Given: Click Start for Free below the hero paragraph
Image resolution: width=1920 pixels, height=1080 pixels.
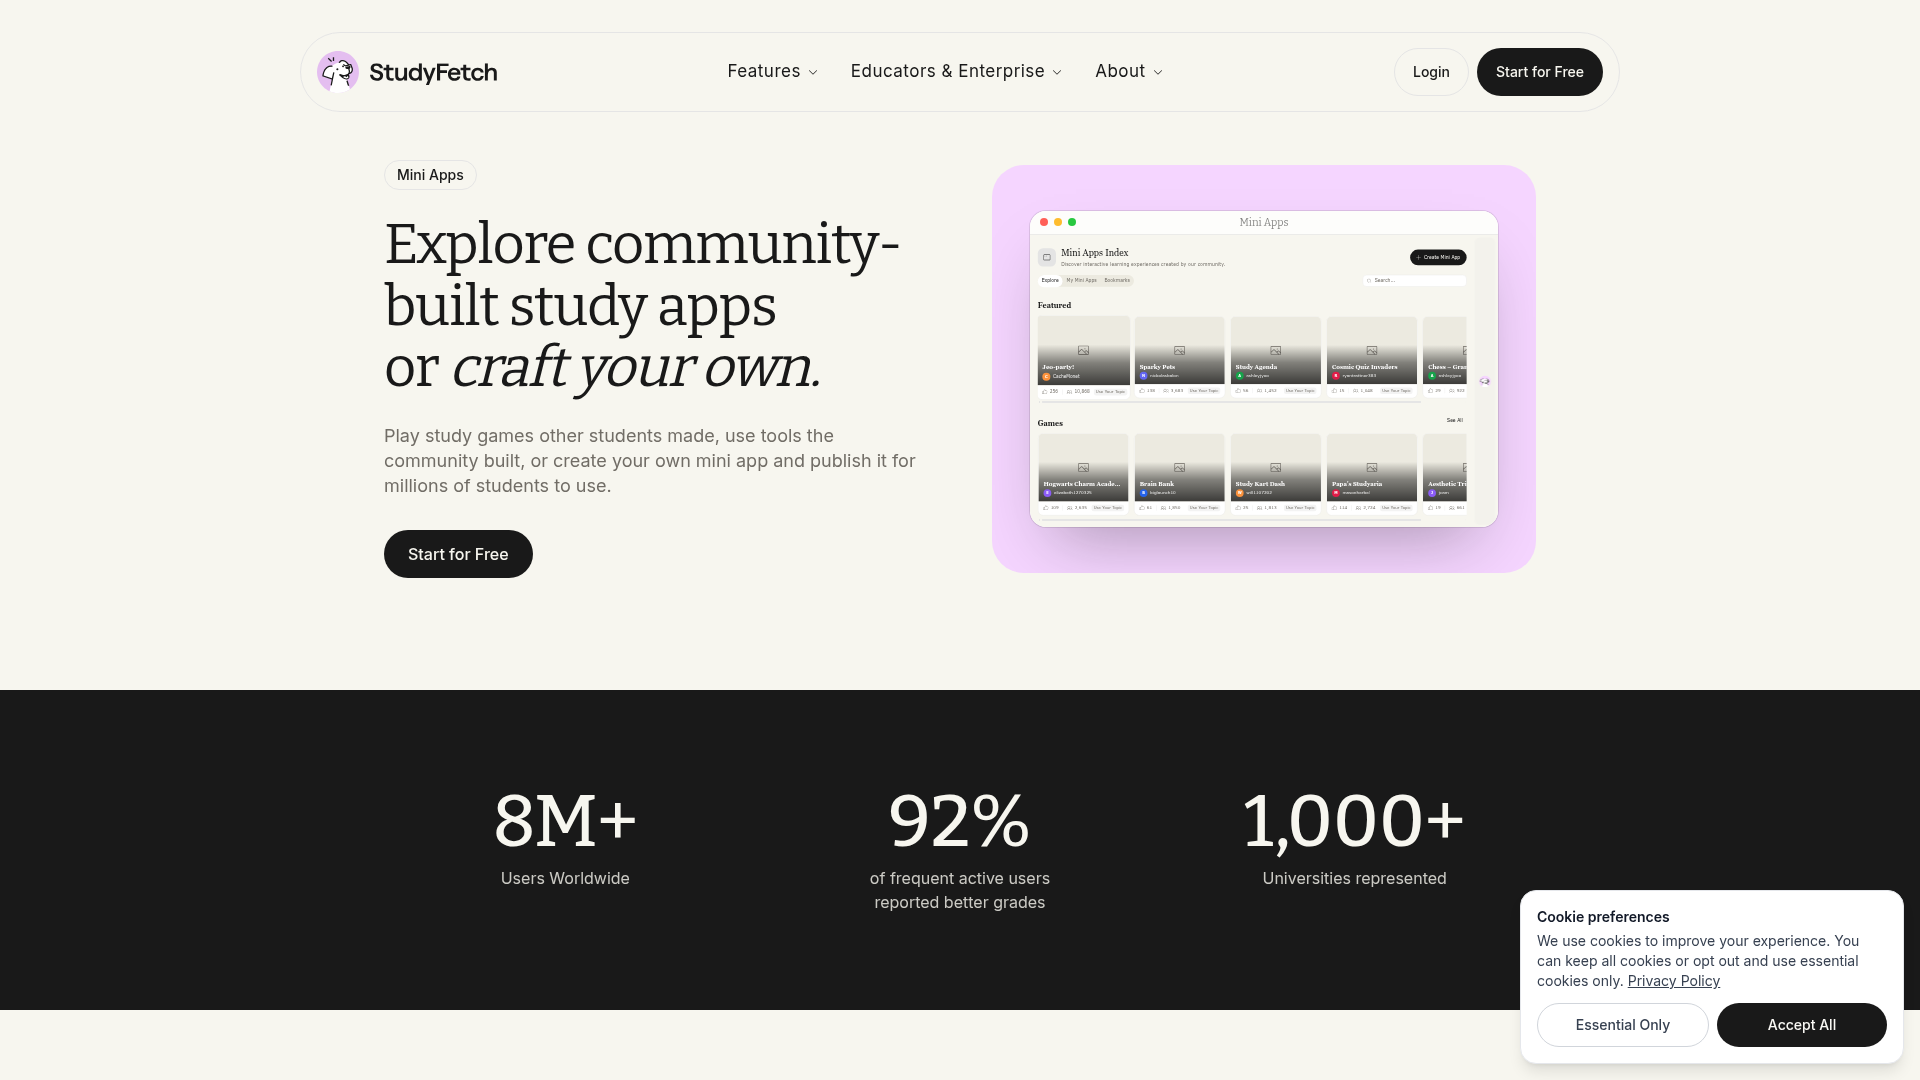Looking at the screenshot, I should pos(458,554).
